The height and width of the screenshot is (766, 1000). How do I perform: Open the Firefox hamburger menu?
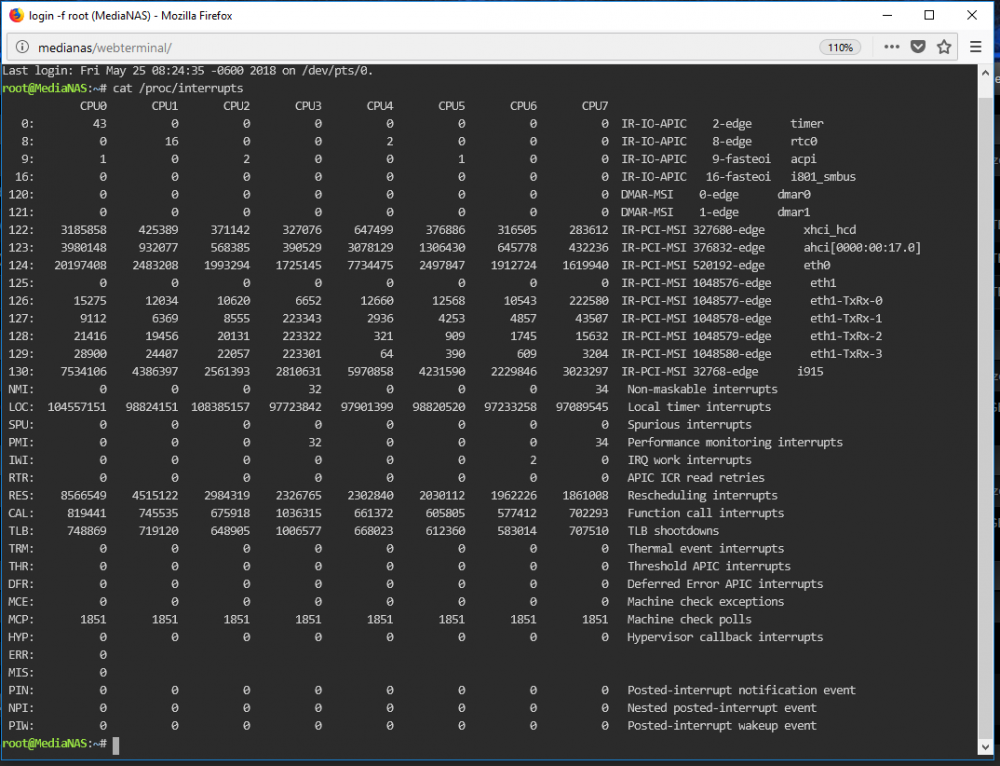975,47
